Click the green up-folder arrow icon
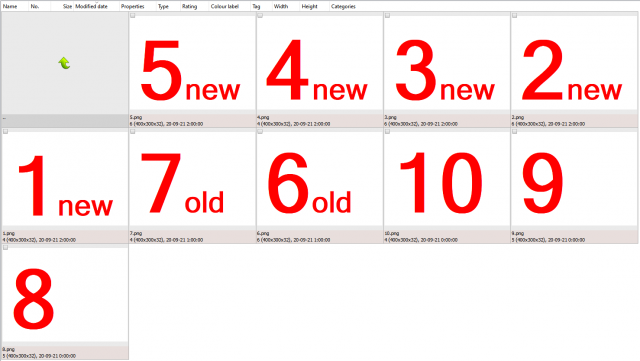The image size is (640, 361). tap(64, 63)
